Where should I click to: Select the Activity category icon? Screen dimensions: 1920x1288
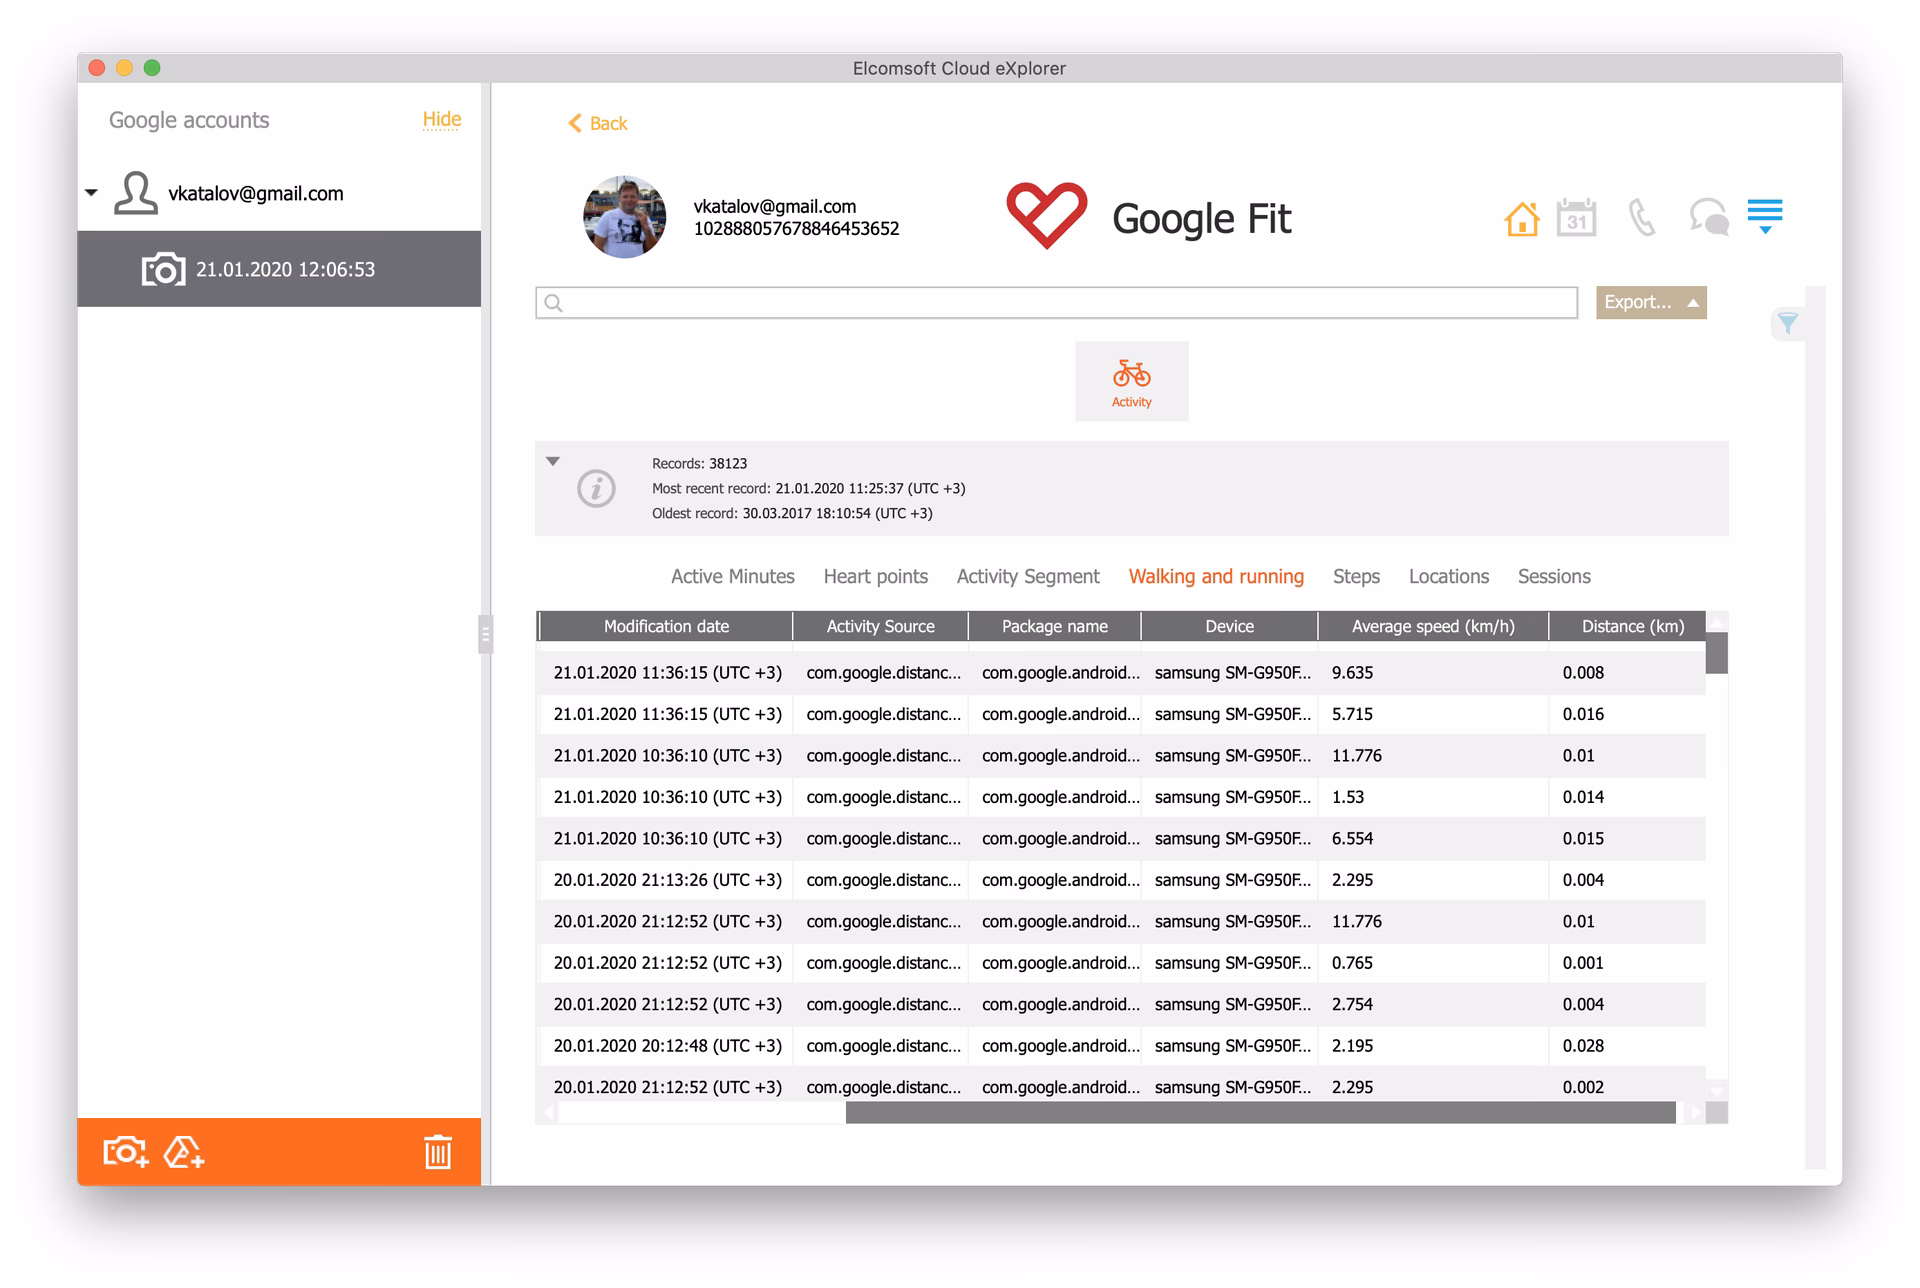[x=1131, y=381]
